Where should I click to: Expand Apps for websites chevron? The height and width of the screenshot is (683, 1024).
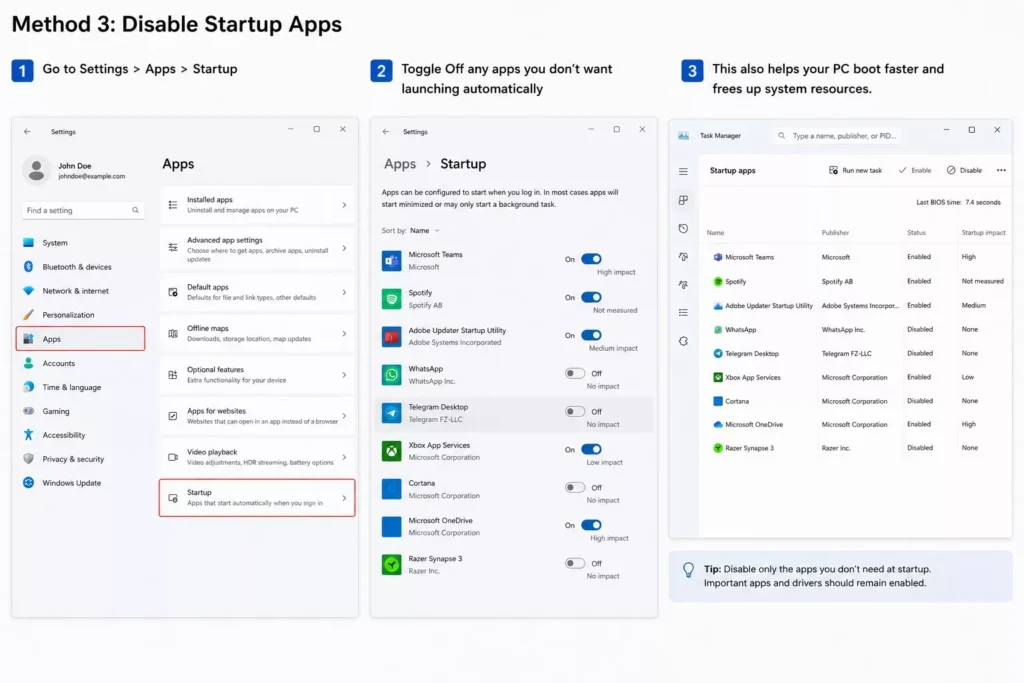coord(344,416)
